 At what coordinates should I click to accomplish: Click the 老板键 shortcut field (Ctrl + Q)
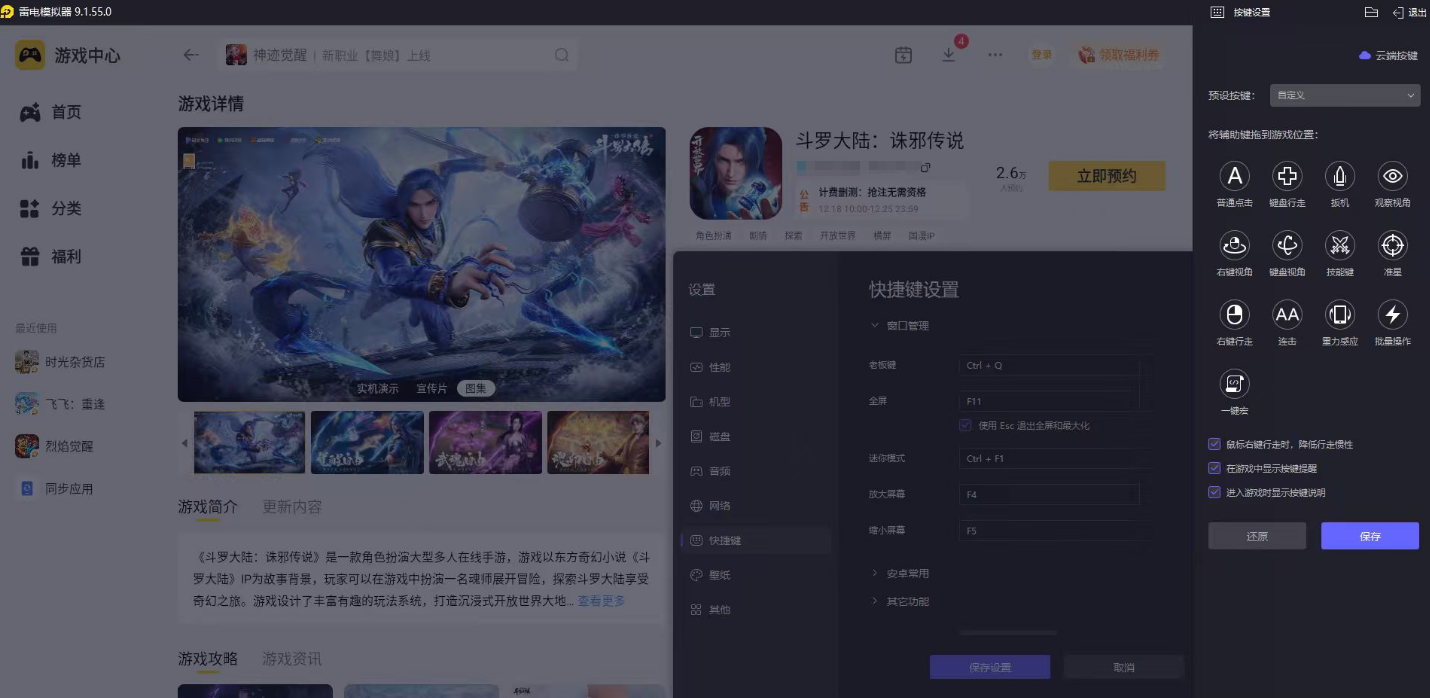click(1048, 366)
